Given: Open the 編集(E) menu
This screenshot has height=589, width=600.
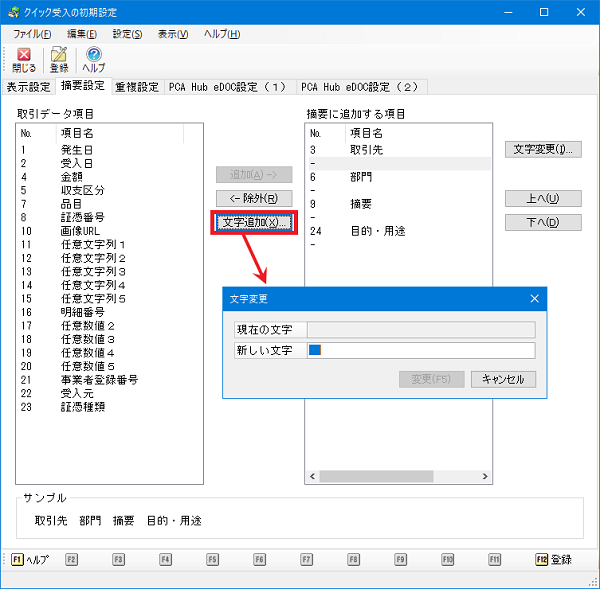Looking at the screenshot, I should click(81, 34).
